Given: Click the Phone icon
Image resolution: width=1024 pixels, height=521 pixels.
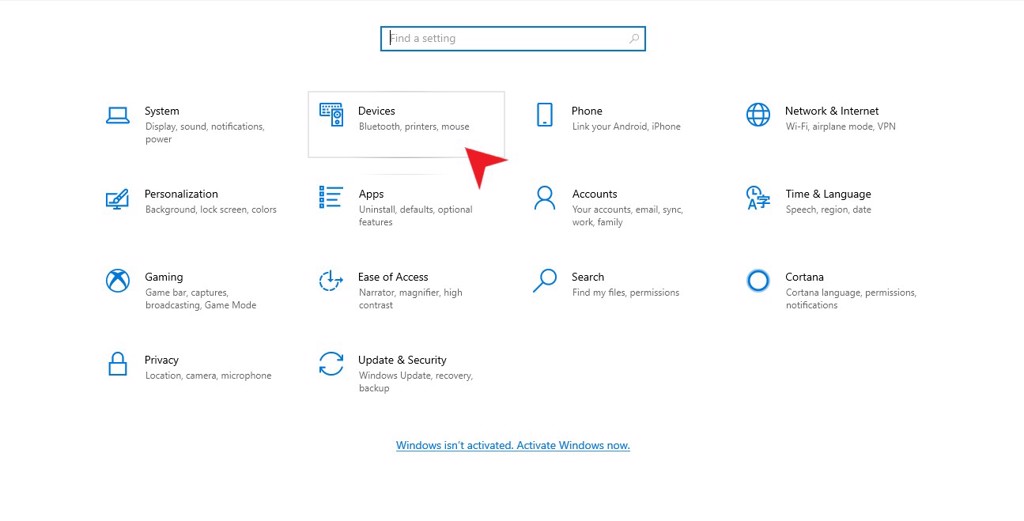Looking at the screenshot, I should [x=545, y=115].
